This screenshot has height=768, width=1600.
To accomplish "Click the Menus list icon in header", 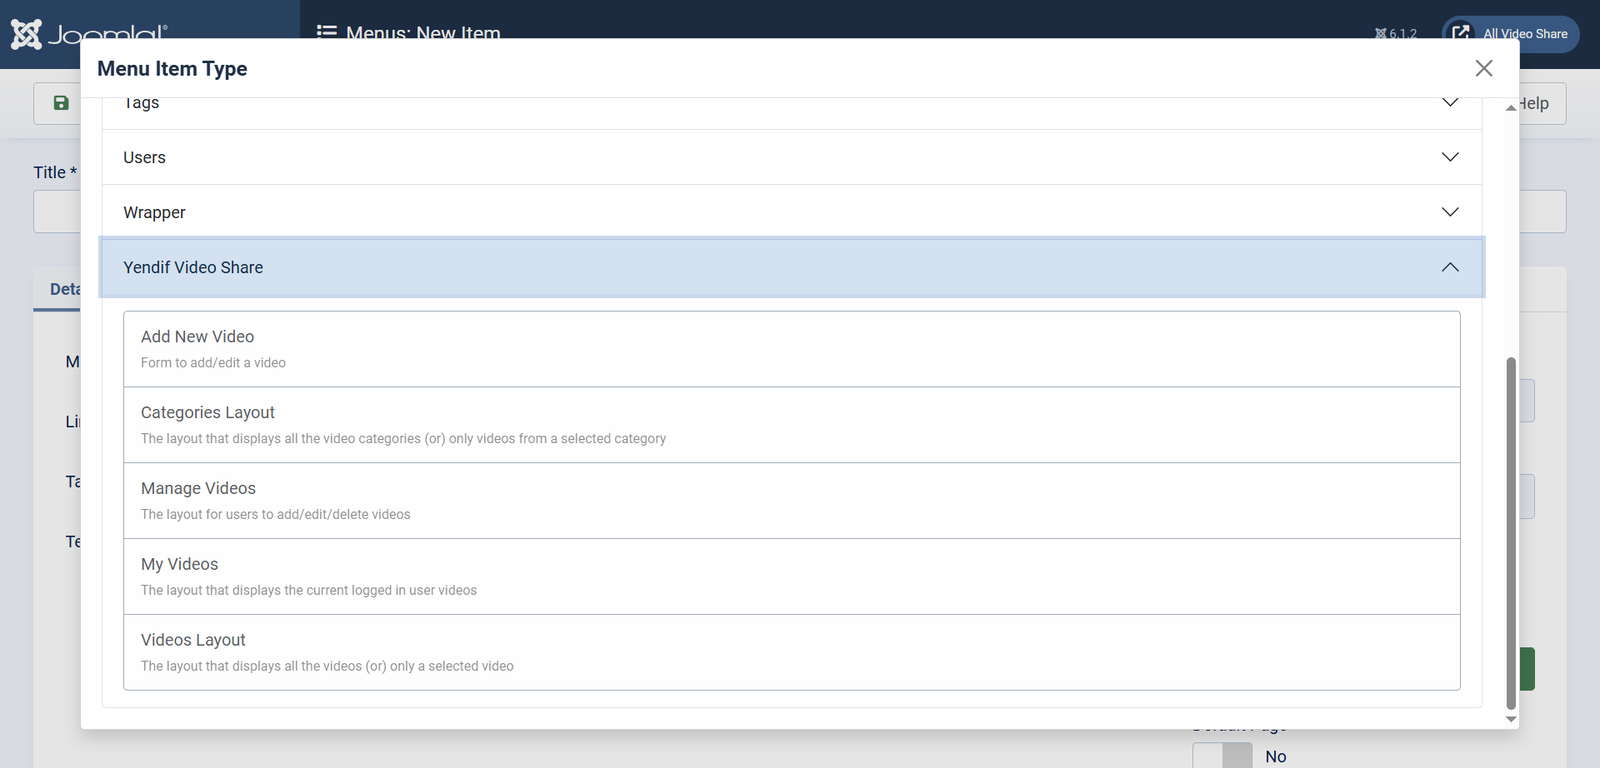I will (x=326, y=33).
